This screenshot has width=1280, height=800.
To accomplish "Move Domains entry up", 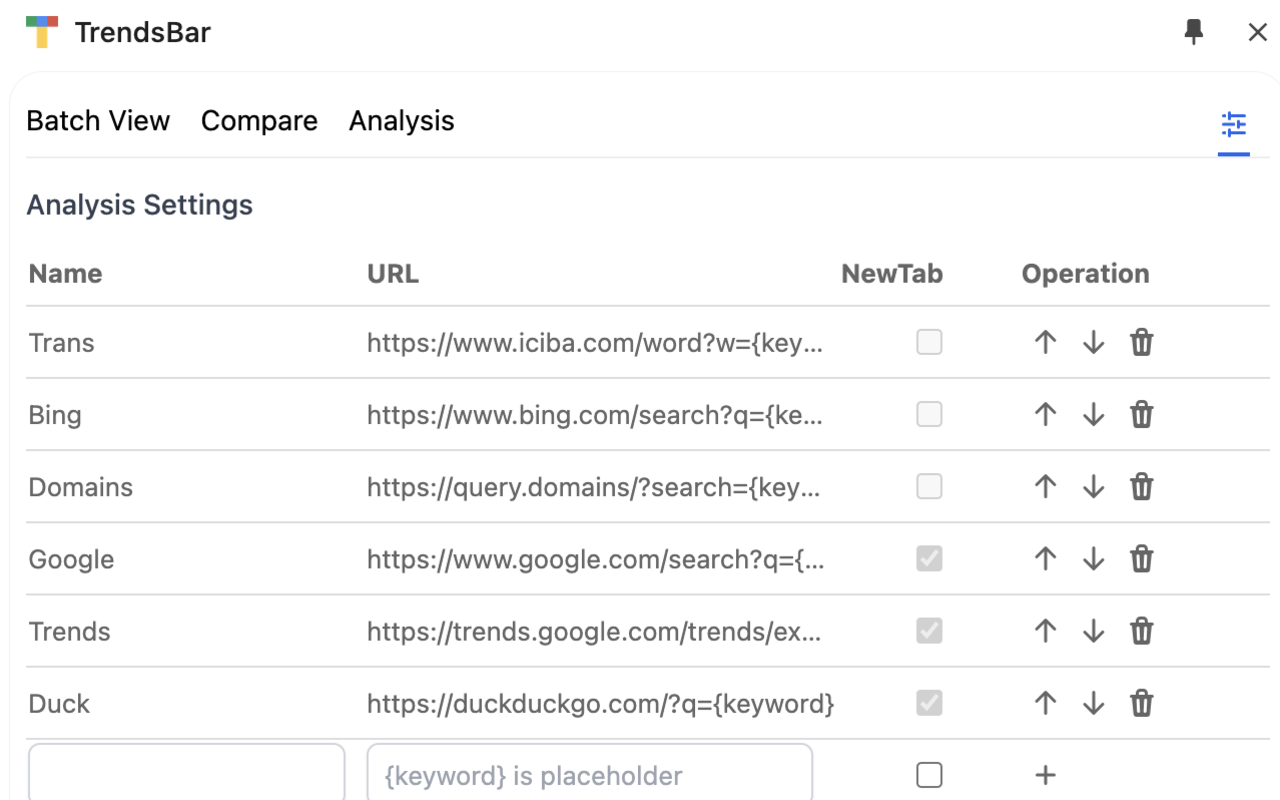I will point(1045,487).
